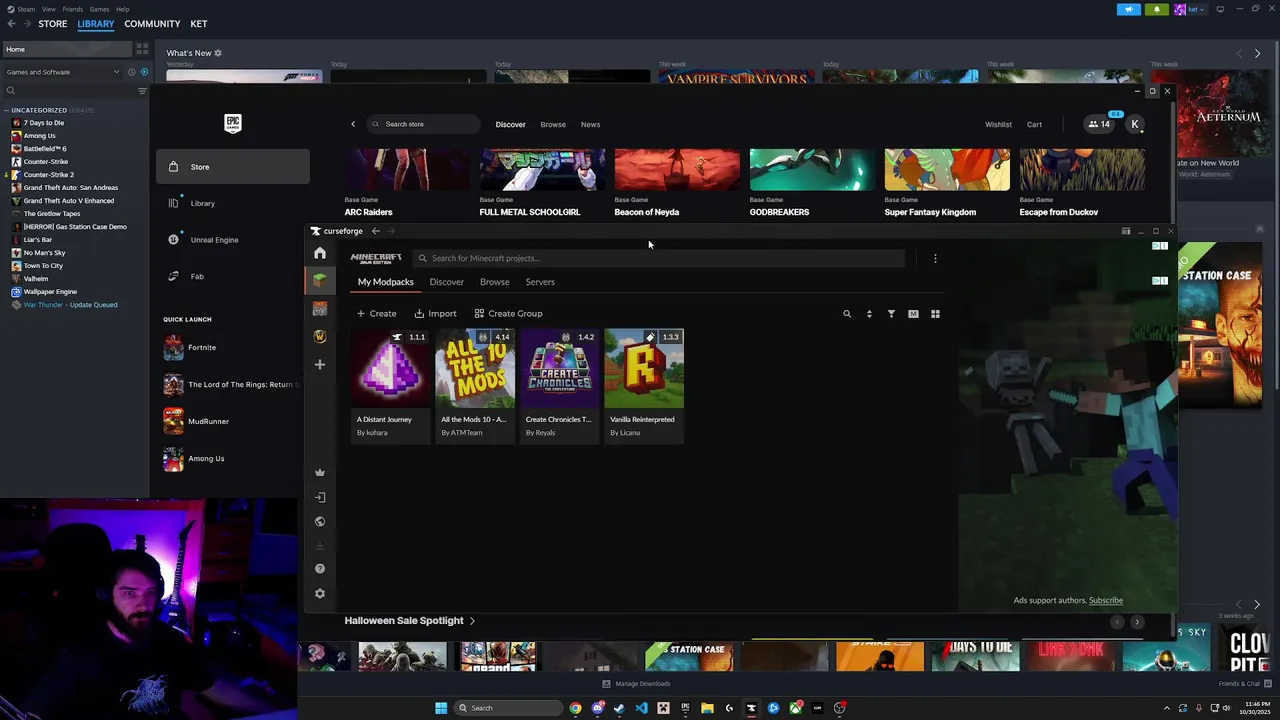The image size is (1280, 720).
Task: Open CurseForge Discover tab
Action: pos(447,282)
